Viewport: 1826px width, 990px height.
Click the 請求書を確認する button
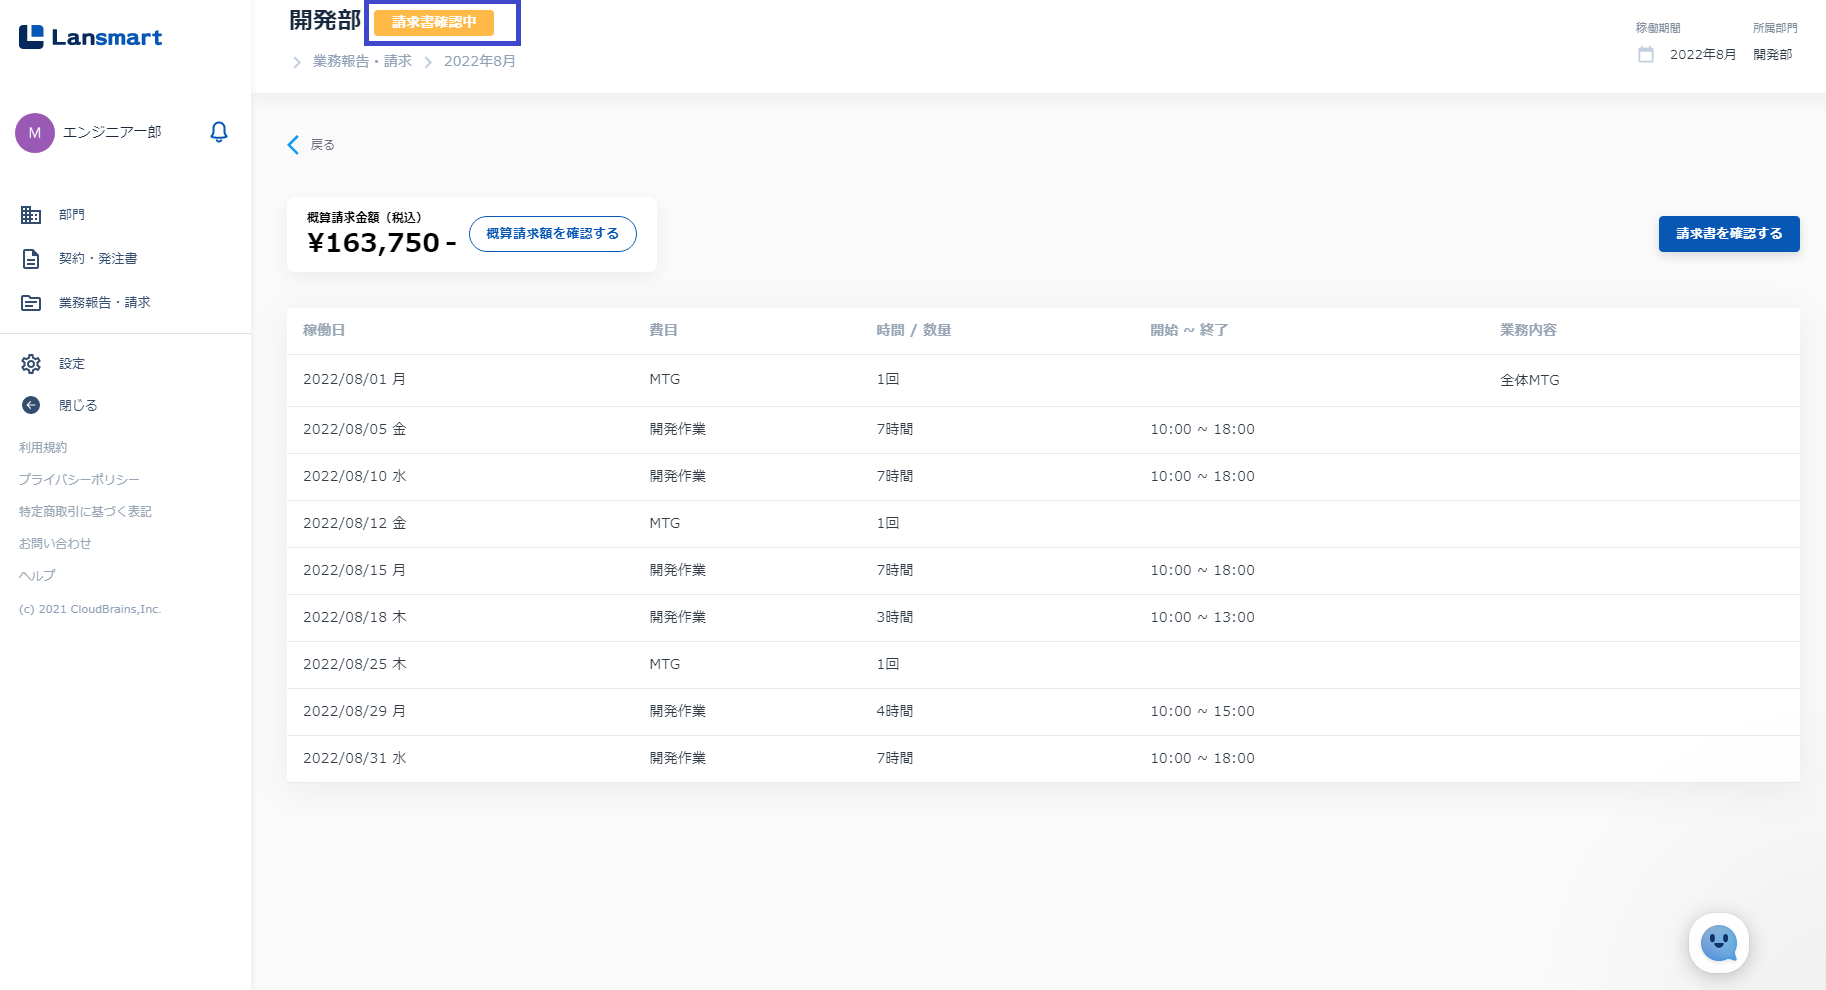(x=1729, y=234)
